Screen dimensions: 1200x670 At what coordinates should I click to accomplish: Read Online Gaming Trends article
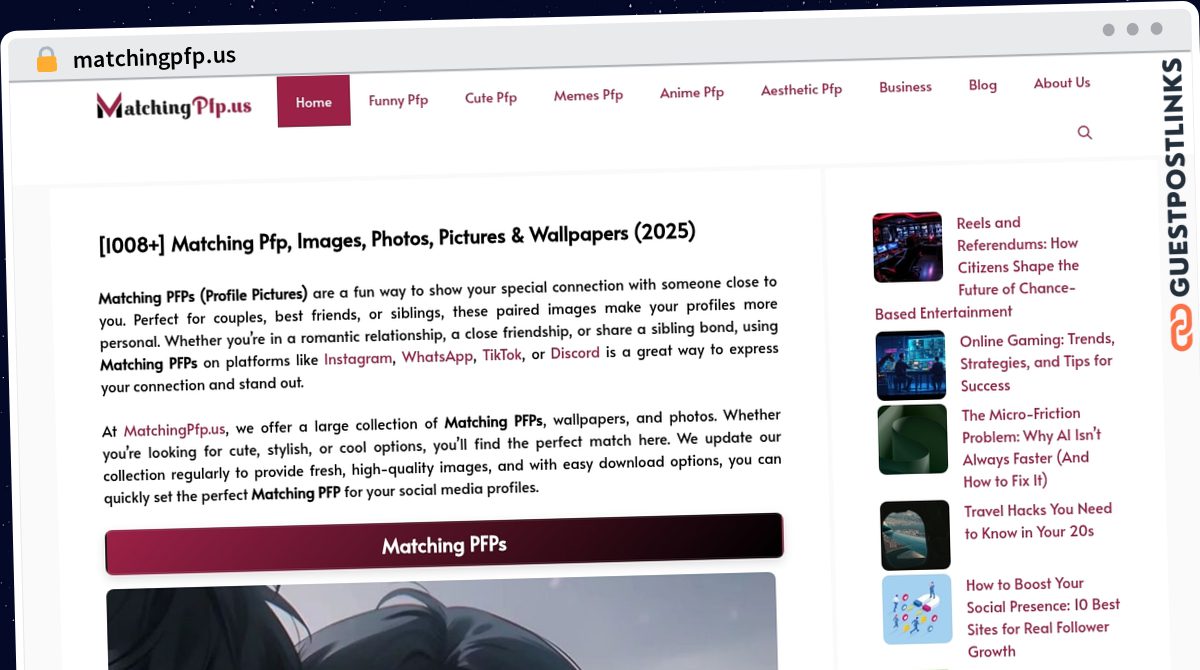[x=1037, y=362]
